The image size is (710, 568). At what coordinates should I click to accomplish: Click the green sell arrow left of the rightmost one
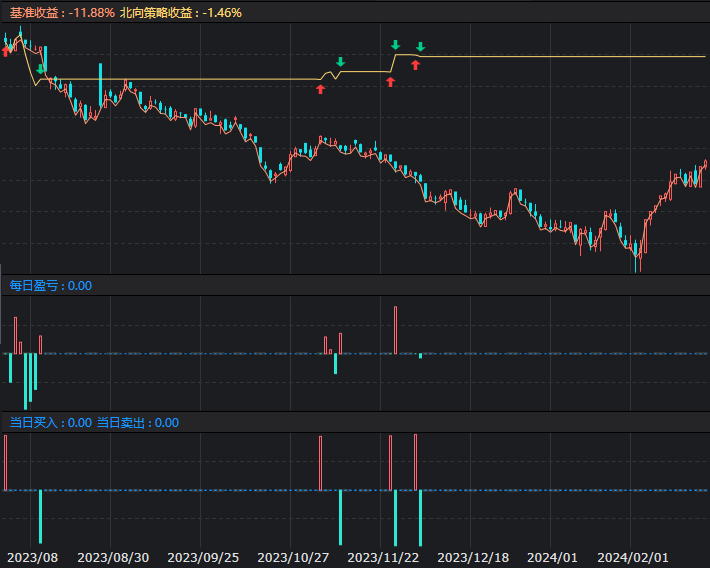[396, 44]
